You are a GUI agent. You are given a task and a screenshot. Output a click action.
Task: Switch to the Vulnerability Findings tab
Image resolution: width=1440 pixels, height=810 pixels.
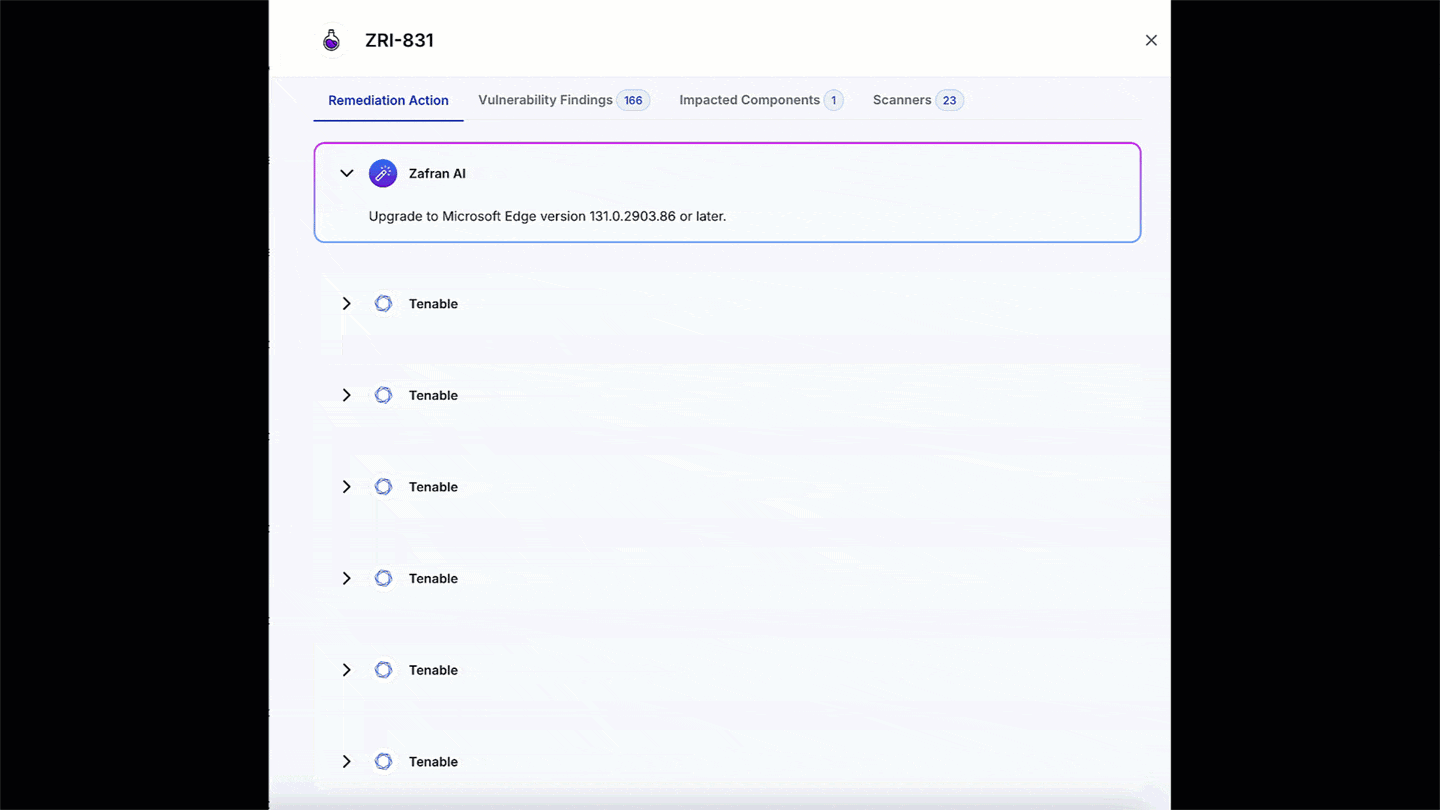tap(564, 100)
